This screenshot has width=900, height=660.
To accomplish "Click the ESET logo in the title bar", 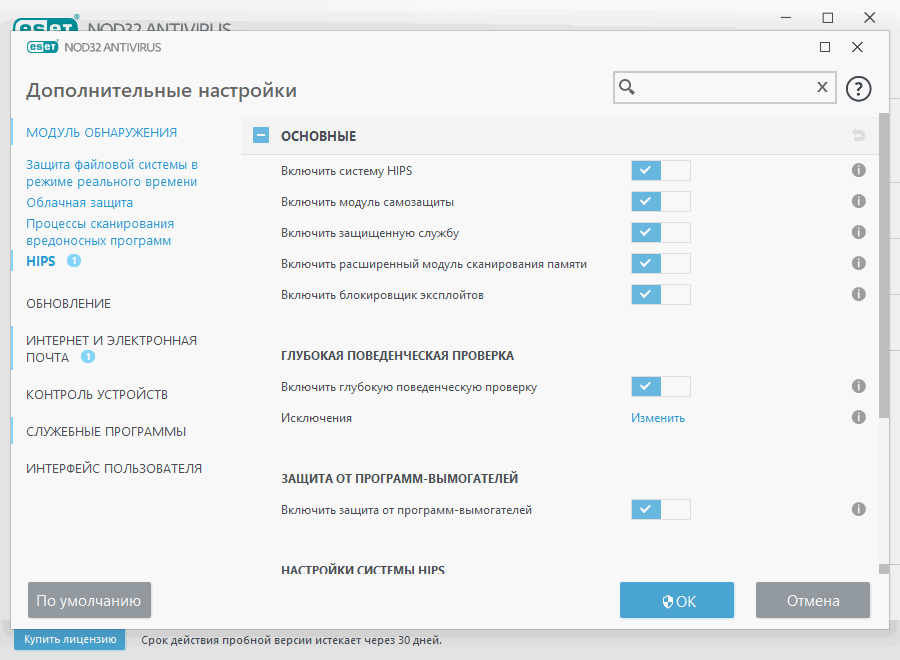I will (x=43, y=46).
